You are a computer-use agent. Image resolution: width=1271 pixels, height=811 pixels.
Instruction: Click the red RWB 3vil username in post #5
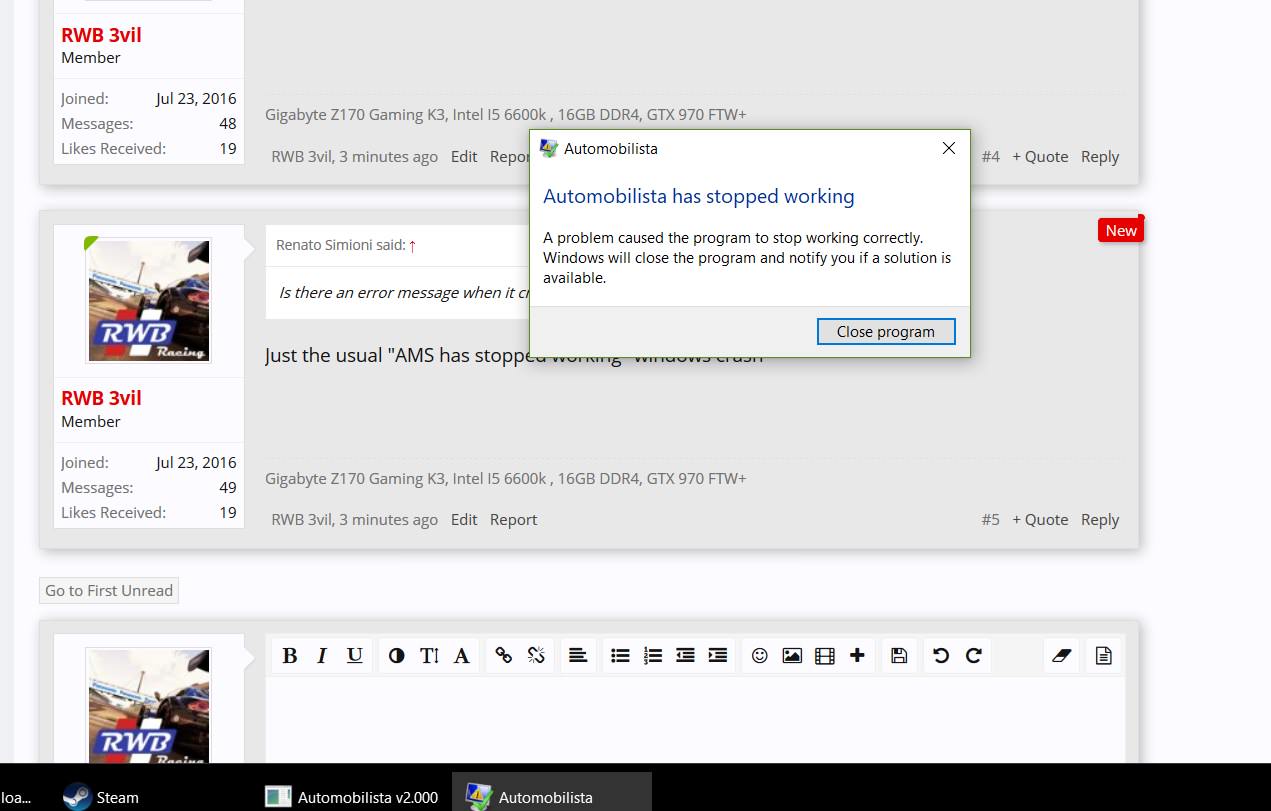(101, 398)
